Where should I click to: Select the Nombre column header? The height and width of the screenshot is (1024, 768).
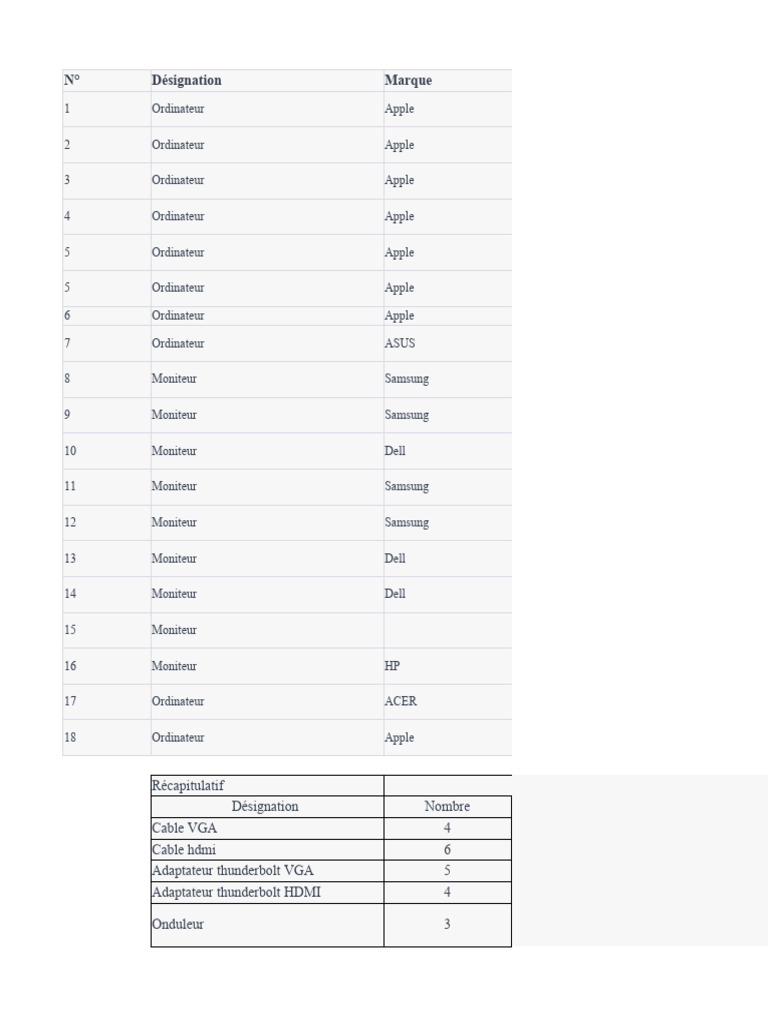coord(447,806)
